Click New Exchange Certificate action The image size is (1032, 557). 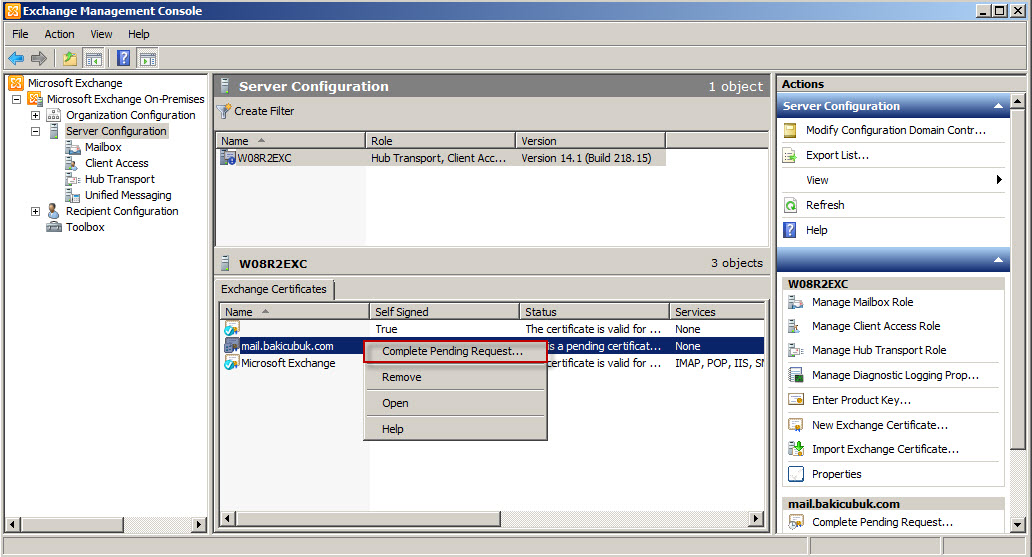pos(880,425)
